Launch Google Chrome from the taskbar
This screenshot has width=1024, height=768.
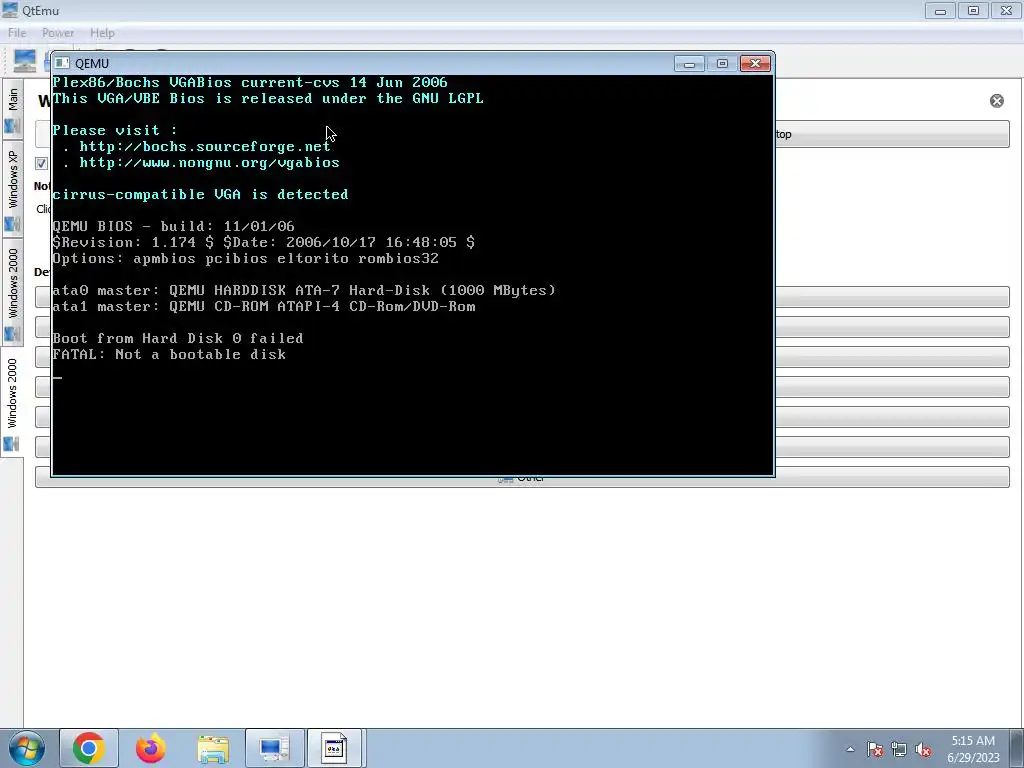(x=89, y=748)
